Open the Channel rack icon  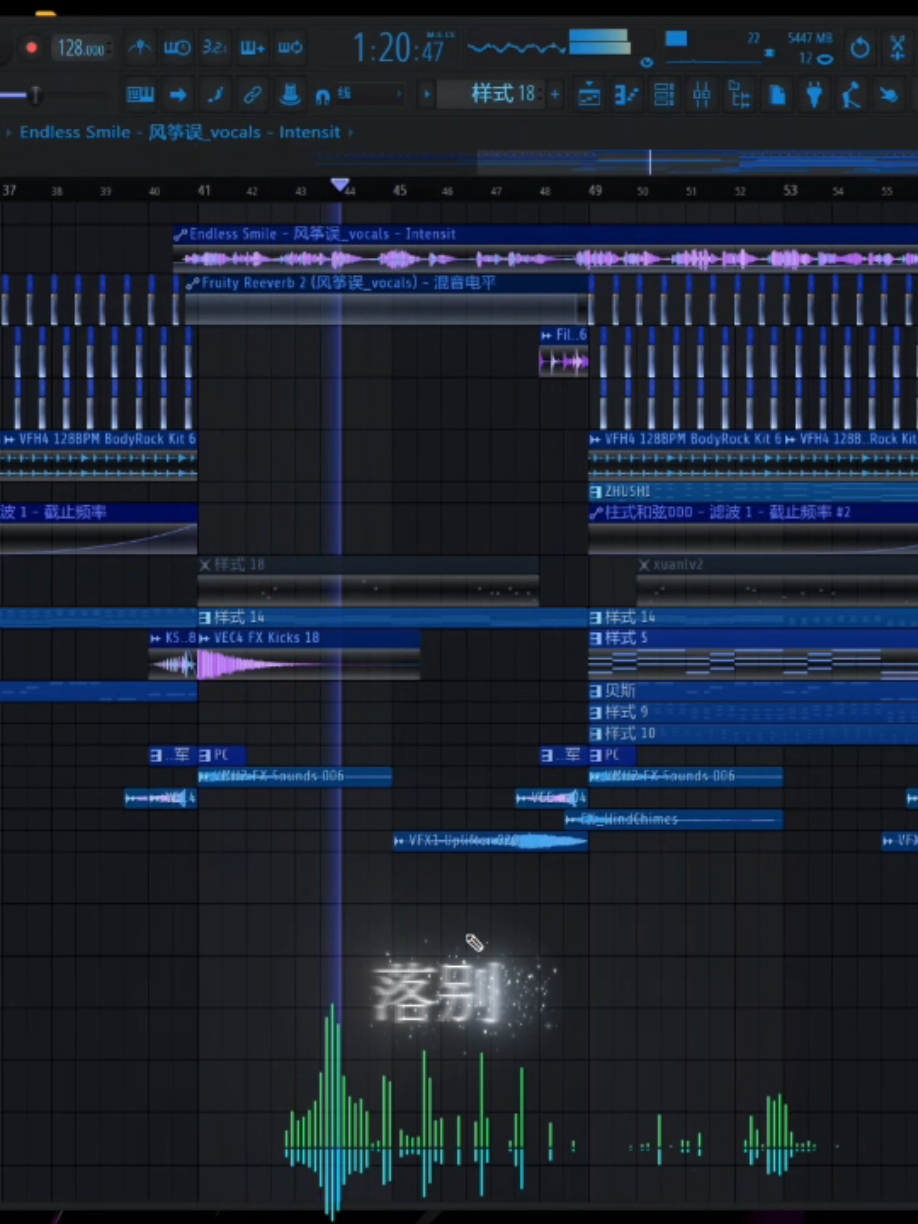coord(664,95)
